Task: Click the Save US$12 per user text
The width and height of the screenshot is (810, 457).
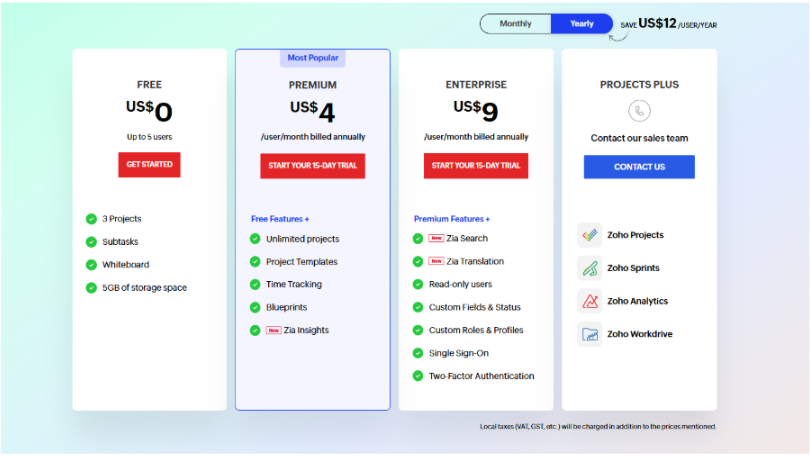Action: pos(668,24)
